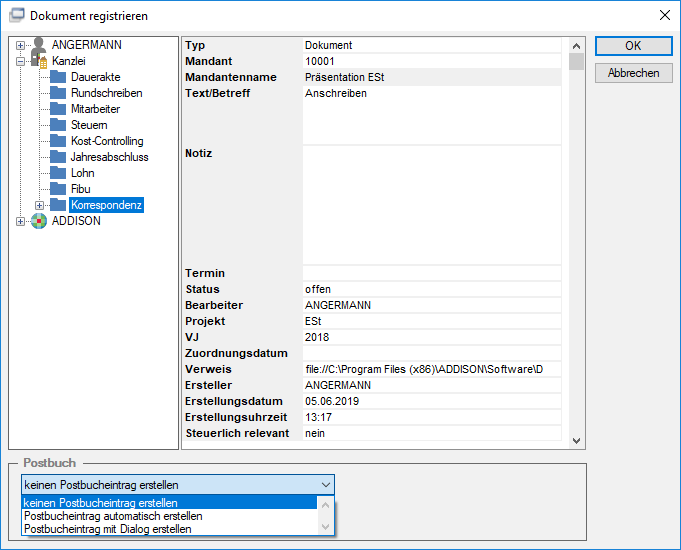The width and height of the screenshot is (681, 550).
Task: Click the properties scrollbar thumb
Action: click(576, 62)
